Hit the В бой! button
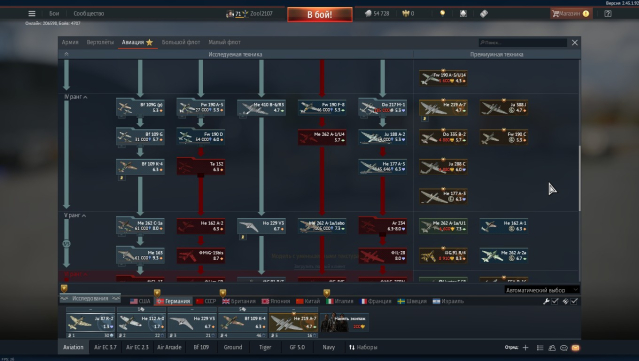Image resolution: width=639 pixels, height=361 pixels. coord(320,15)
